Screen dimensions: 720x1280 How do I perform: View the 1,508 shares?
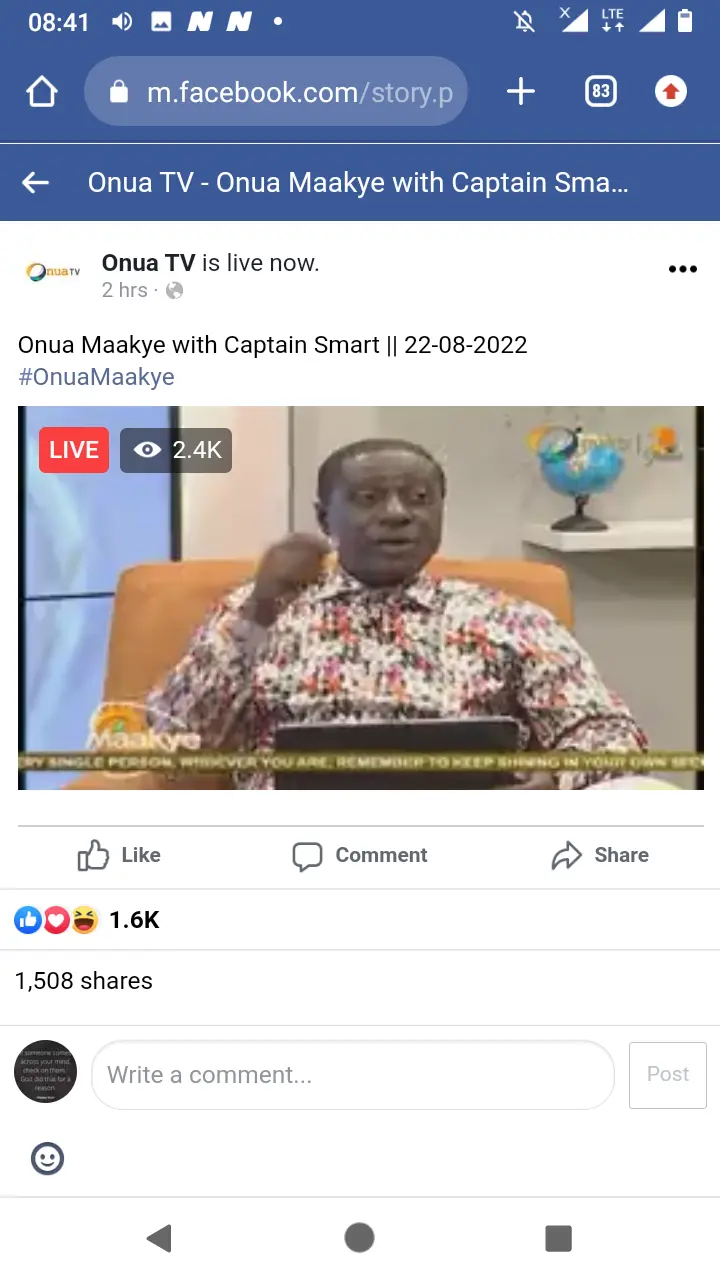[x=84, y=981]
